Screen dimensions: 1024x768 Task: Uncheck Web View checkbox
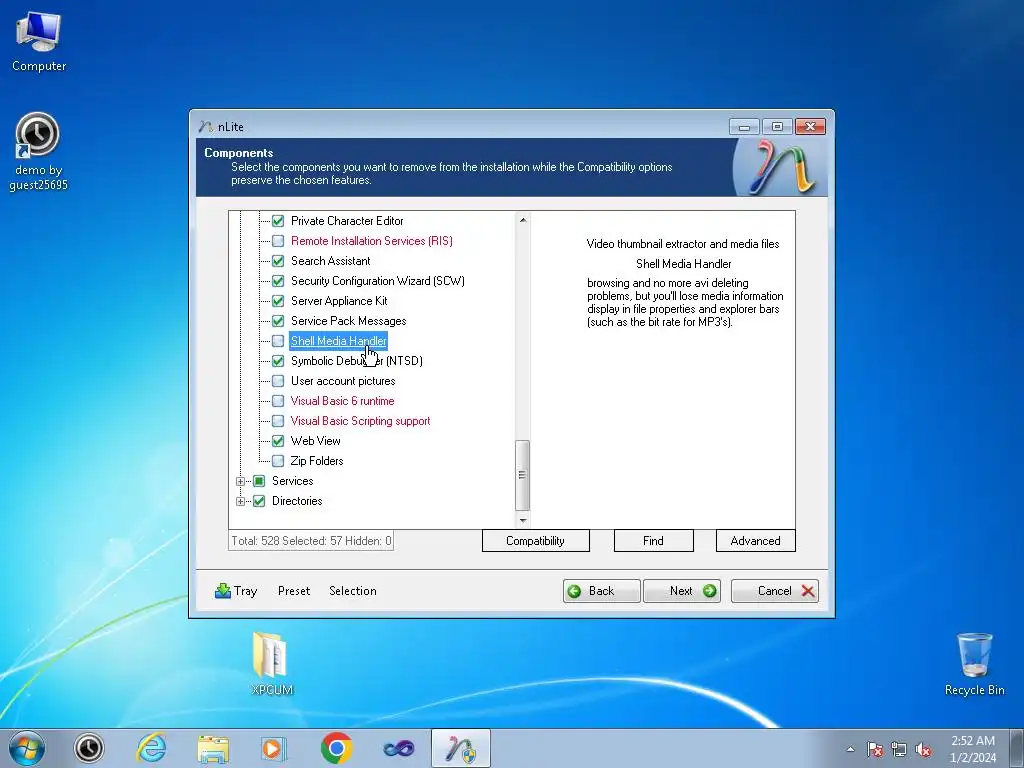278,441
